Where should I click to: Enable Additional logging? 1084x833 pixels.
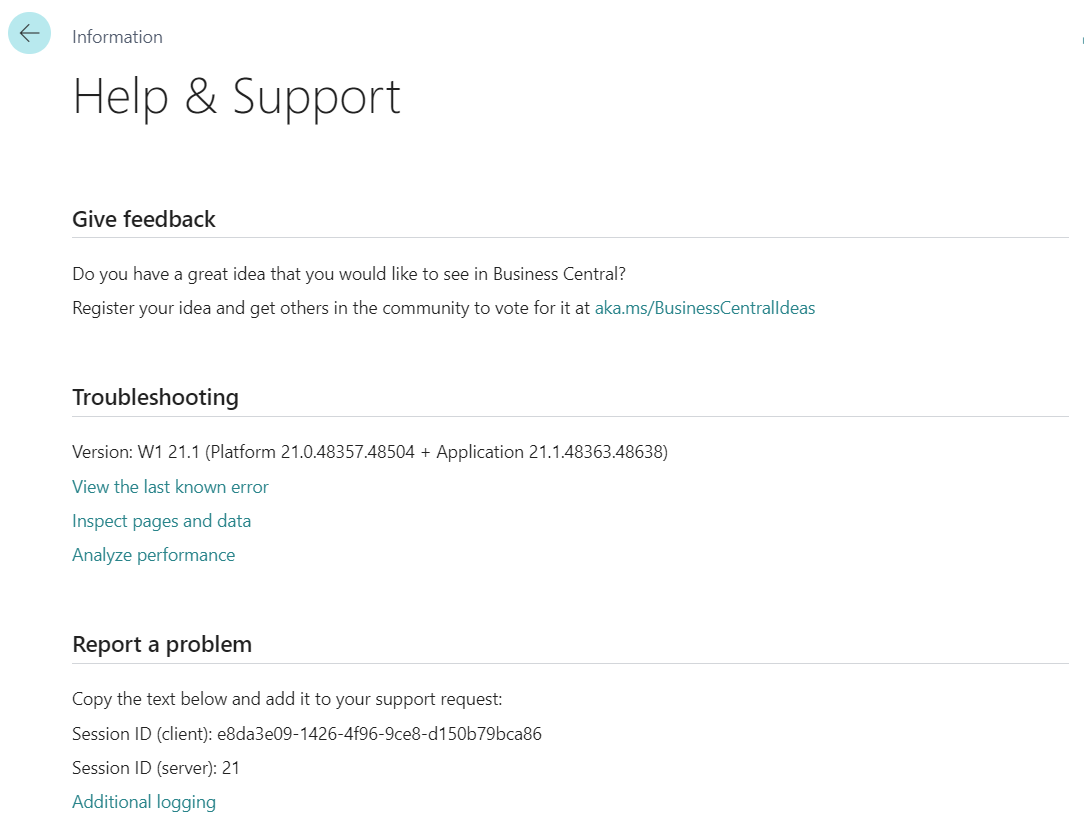[143, 802]
